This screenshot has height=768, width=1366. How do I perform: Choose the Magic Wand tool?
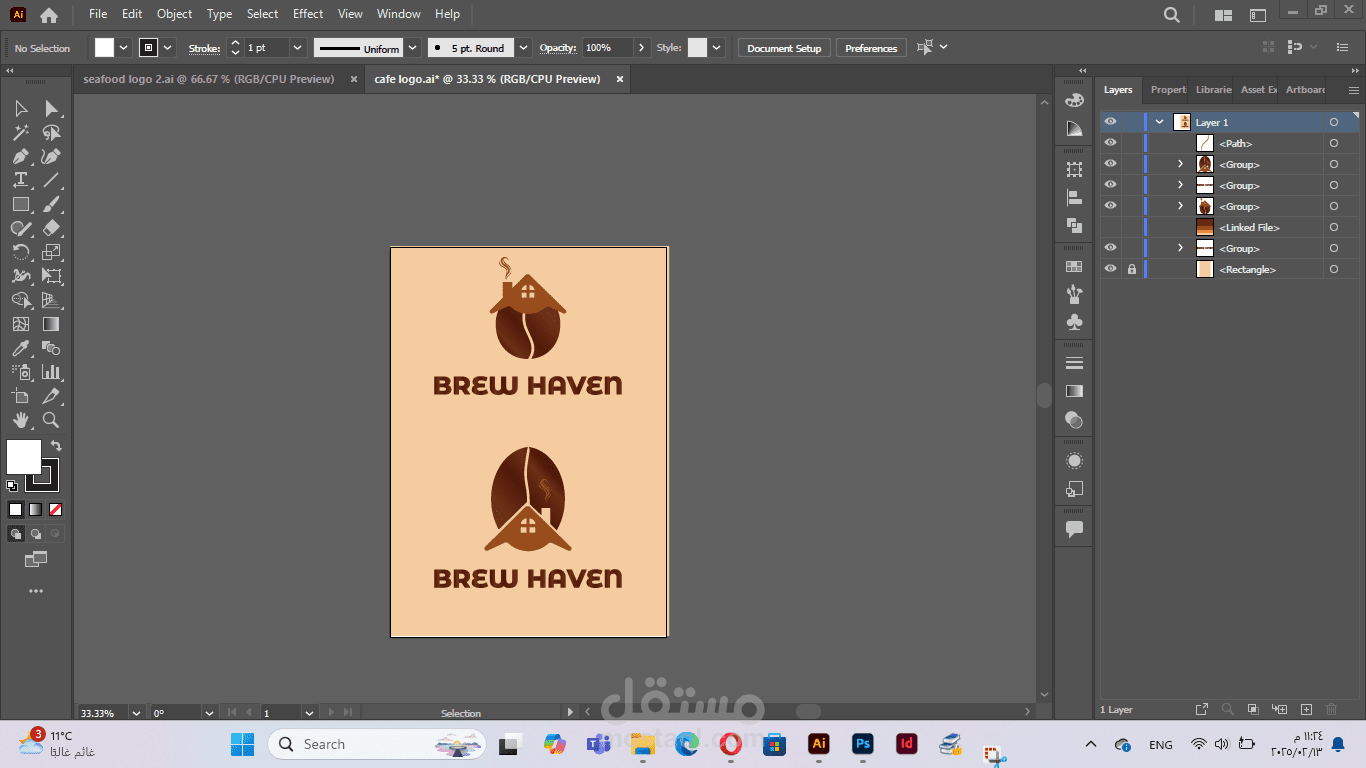point(20,132)
